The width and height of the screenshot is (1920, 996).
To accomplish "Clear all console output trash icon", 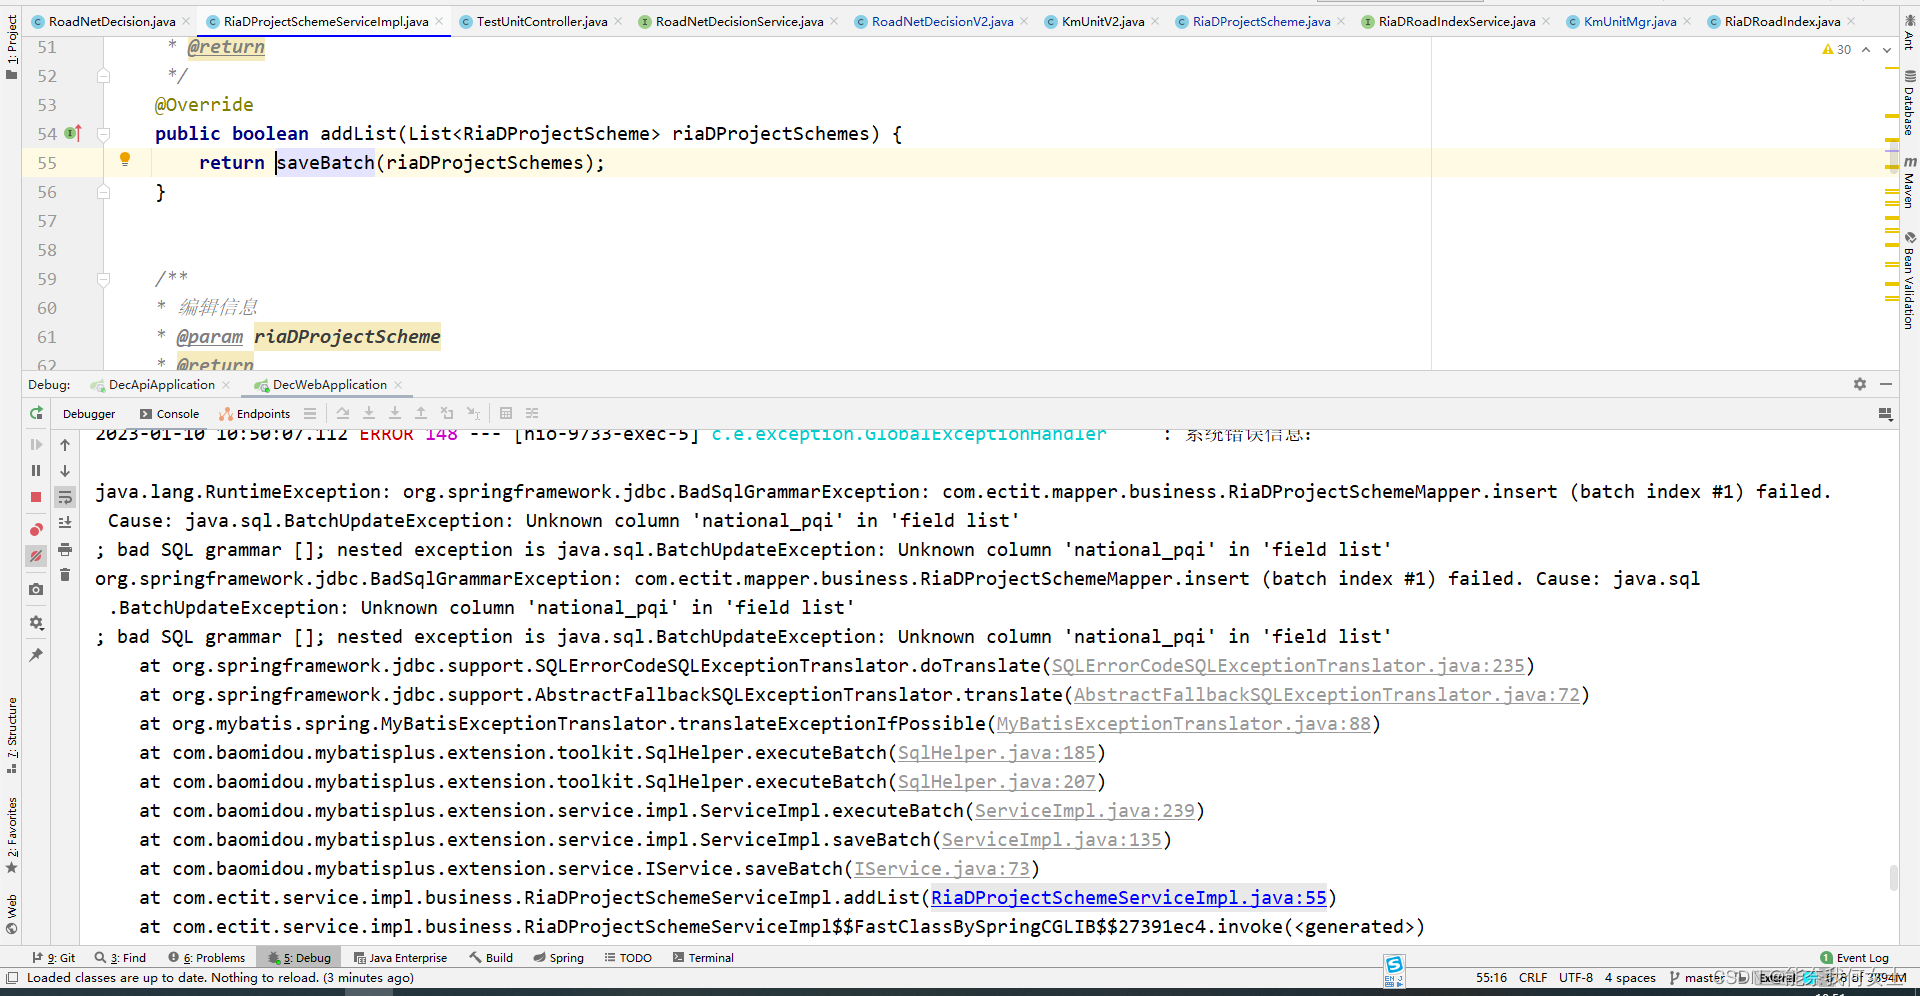I will tap(65, 575).
